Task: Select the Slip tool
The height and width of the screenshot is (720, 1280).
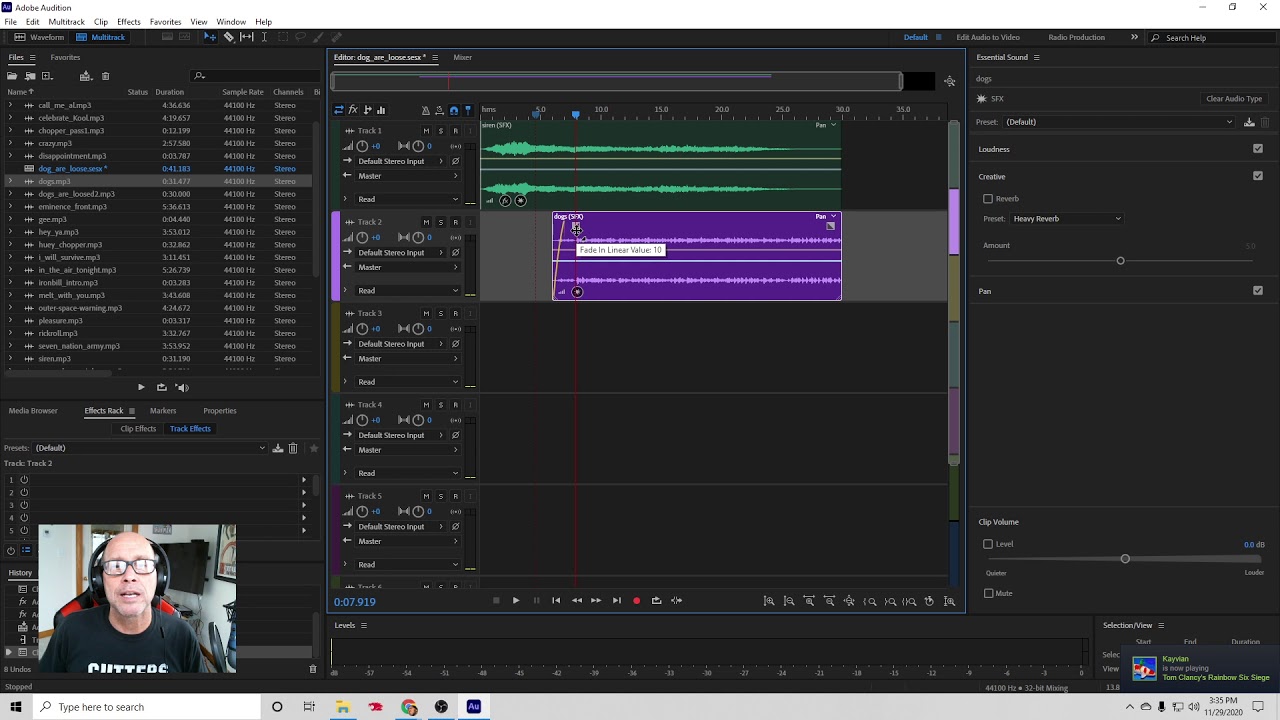Action: [x=246, y=37]
